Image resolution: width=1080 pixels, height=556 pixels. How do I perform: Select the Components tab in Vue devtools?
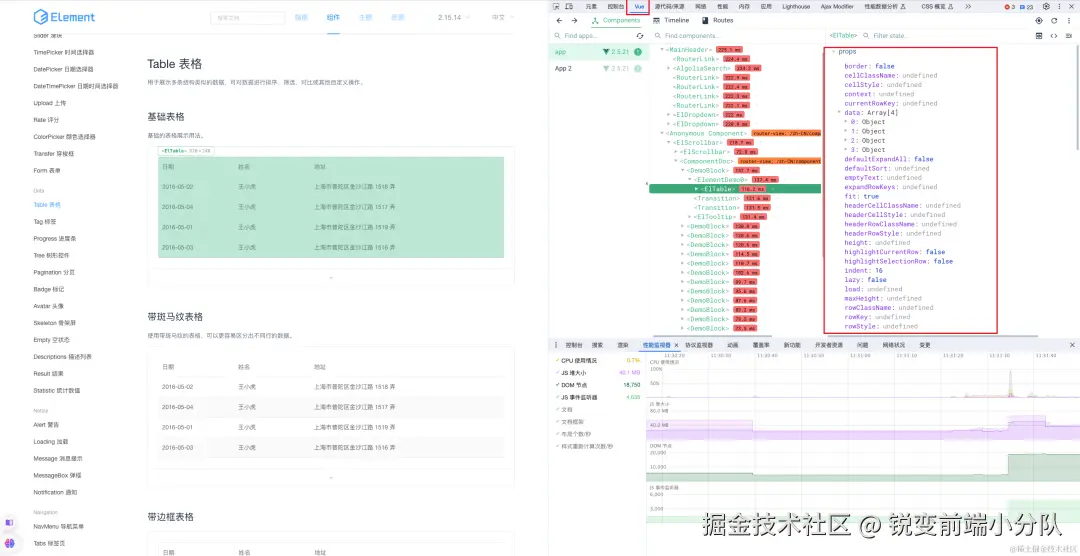(x=616, y=21)
